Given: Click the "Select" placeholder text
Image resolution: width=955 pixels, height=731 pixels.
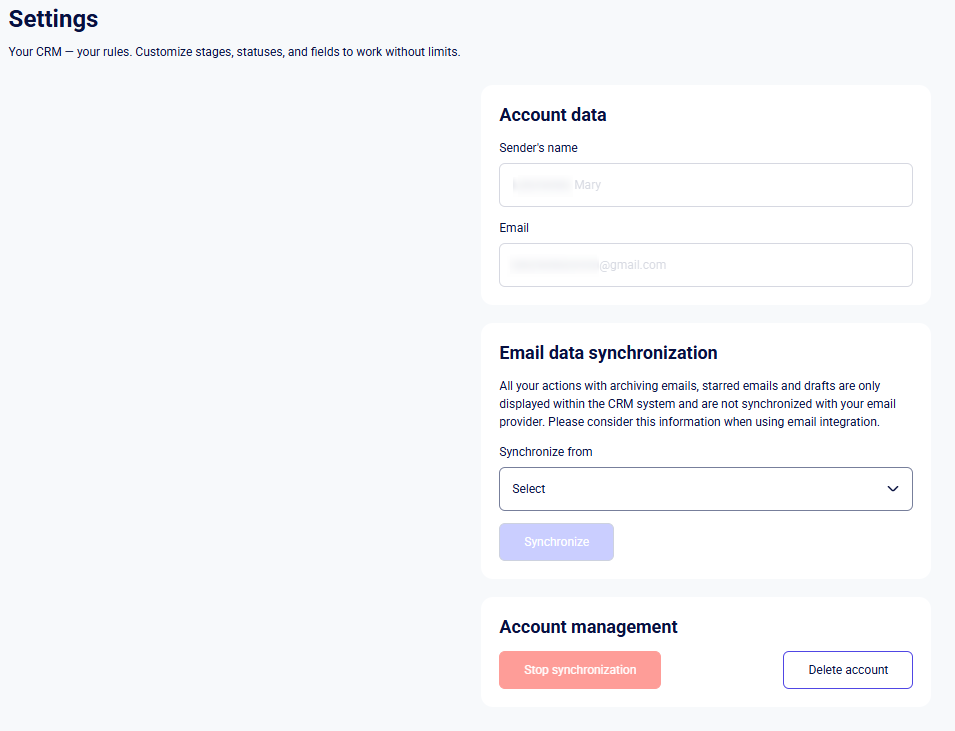Looking at the screenshot, I should coord(529,489).
